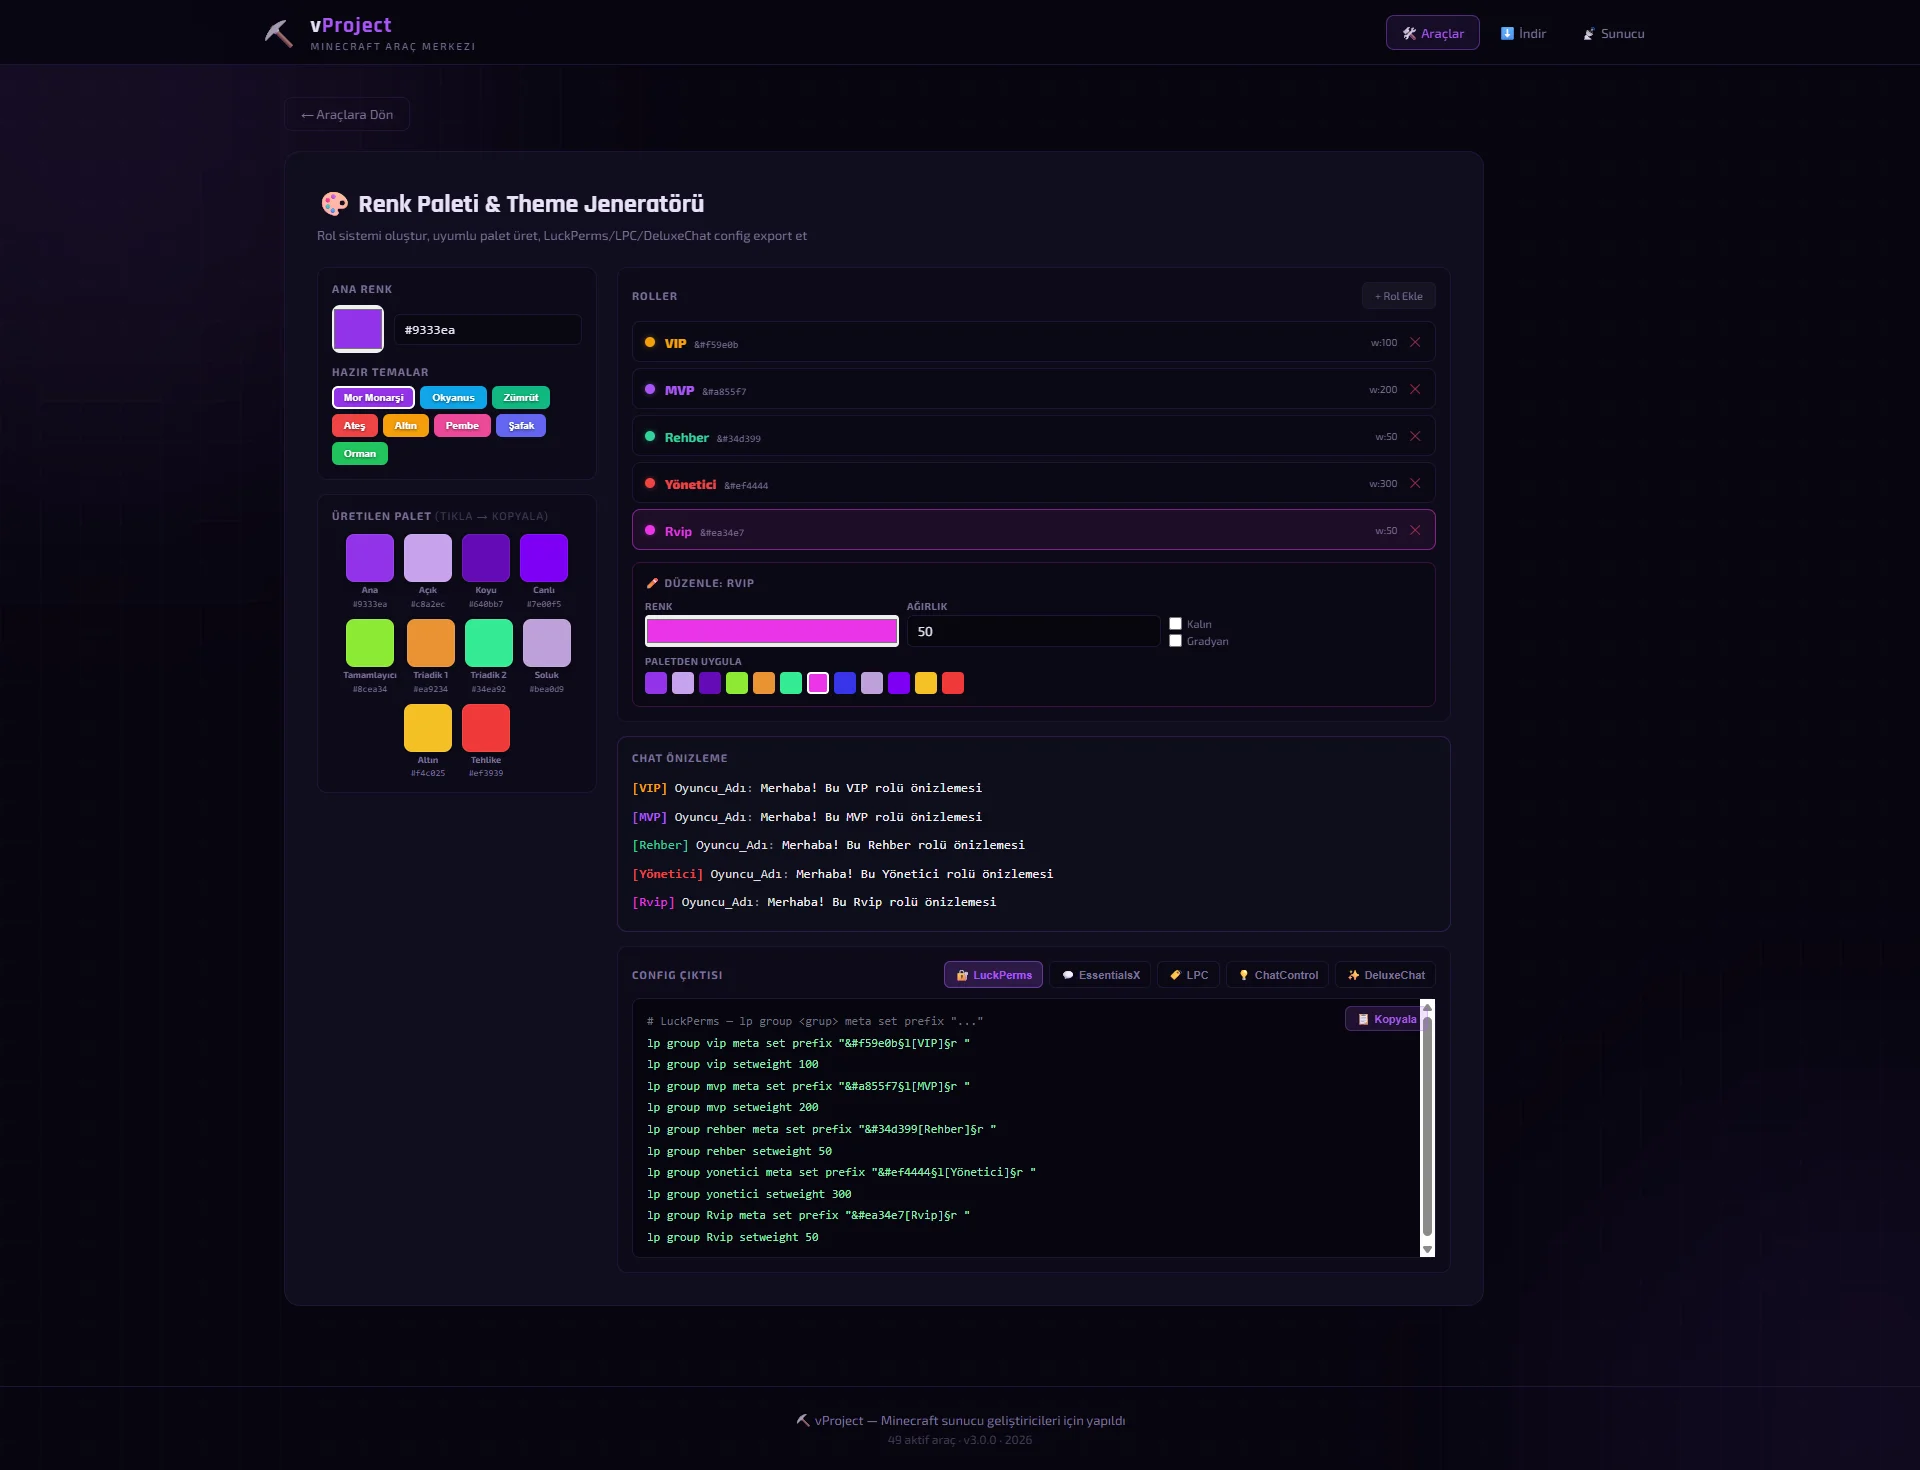Screen dimensions: 1920x1470
Task: Click the scrollbar up arrow in config output
Action: [x=1427, y=1006]
